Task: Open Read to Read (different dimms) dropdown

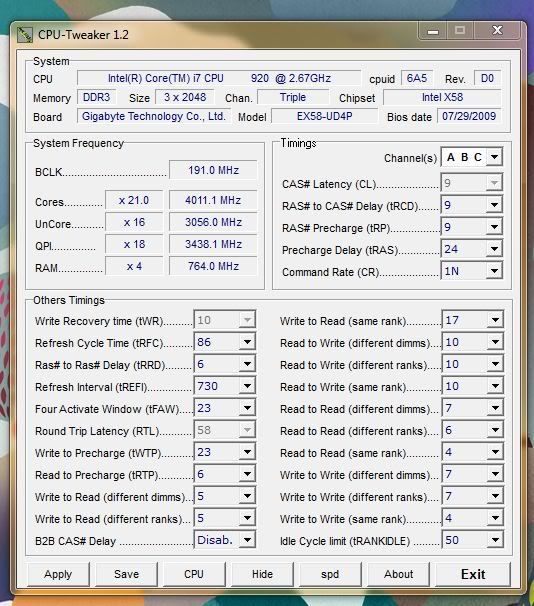Action: click(x=473, y=408)
